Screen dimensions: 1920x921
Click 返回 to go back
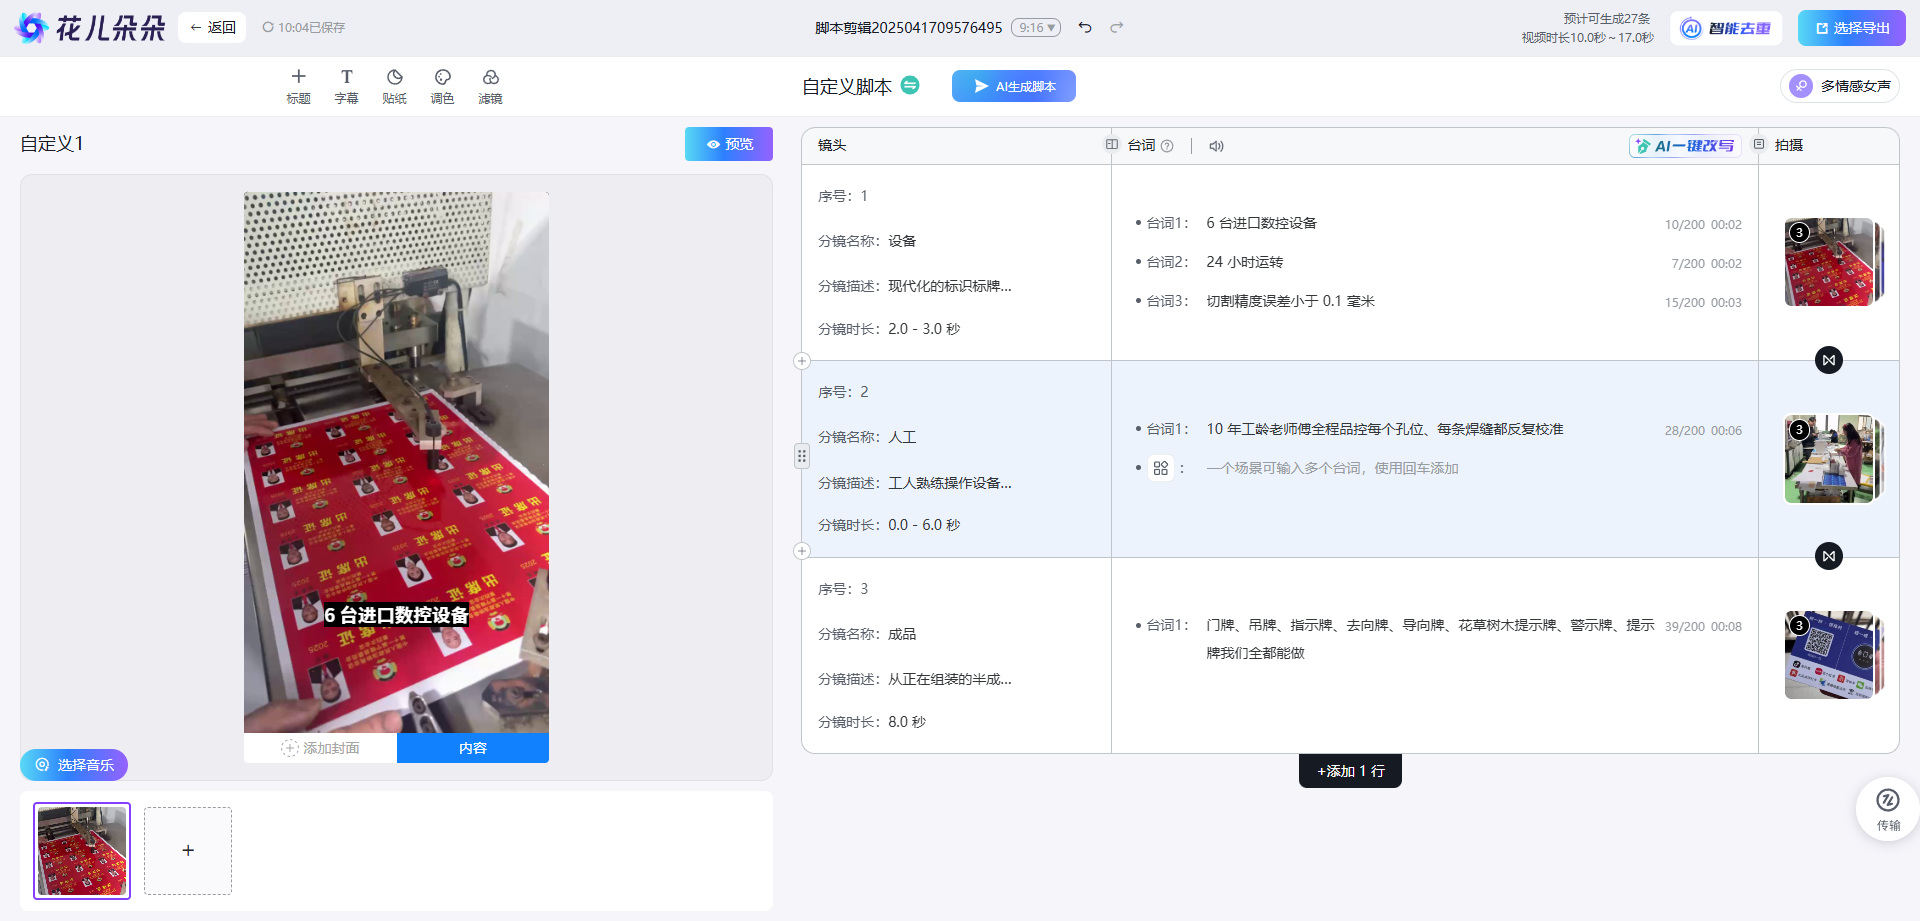click(211, 27)
